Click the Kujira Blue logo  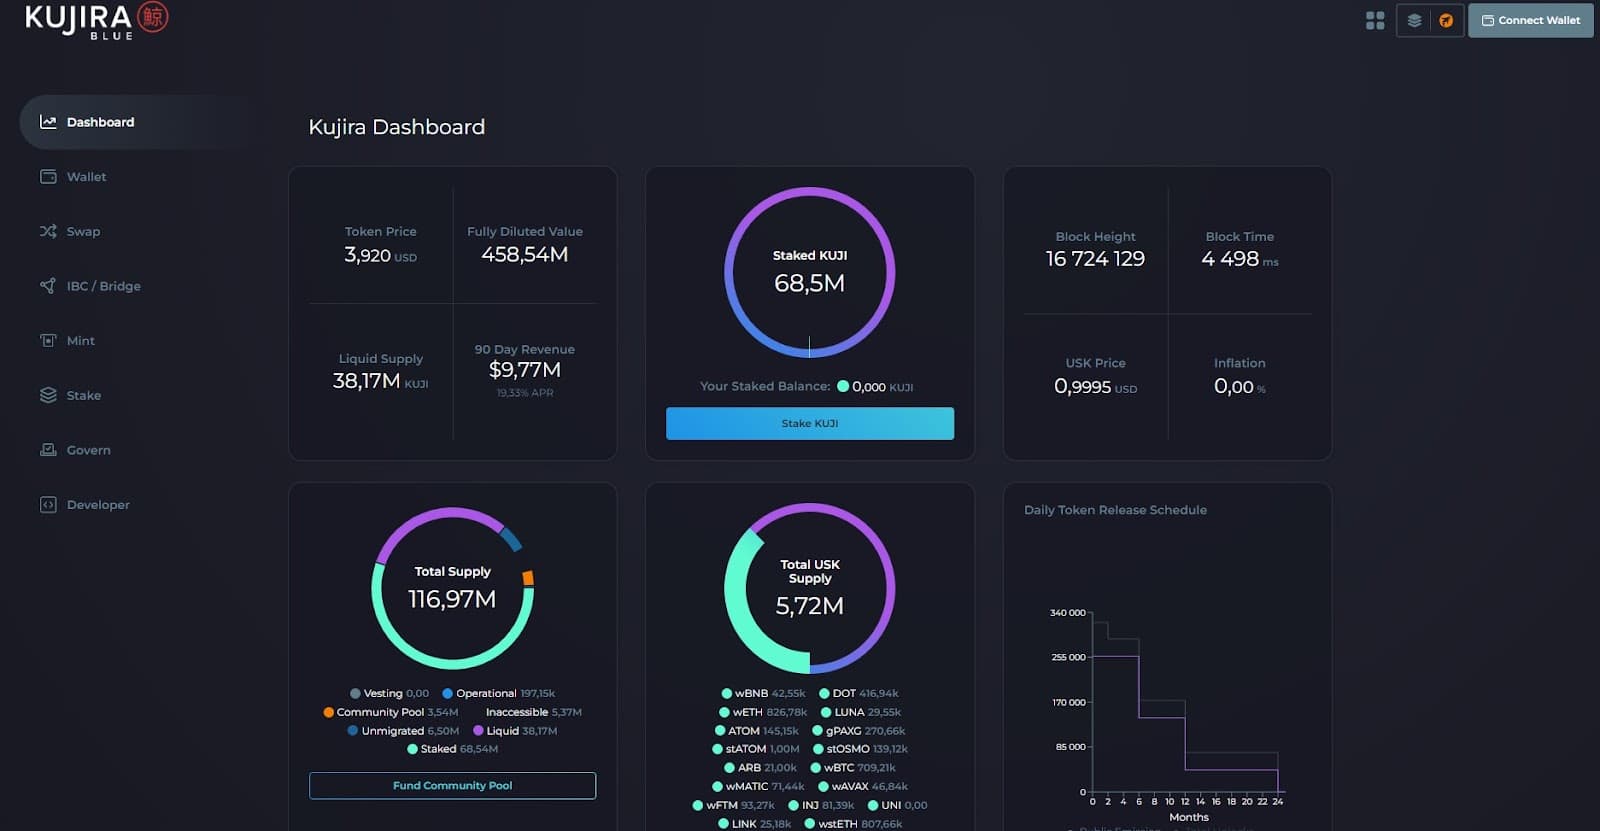coord(96,20)
